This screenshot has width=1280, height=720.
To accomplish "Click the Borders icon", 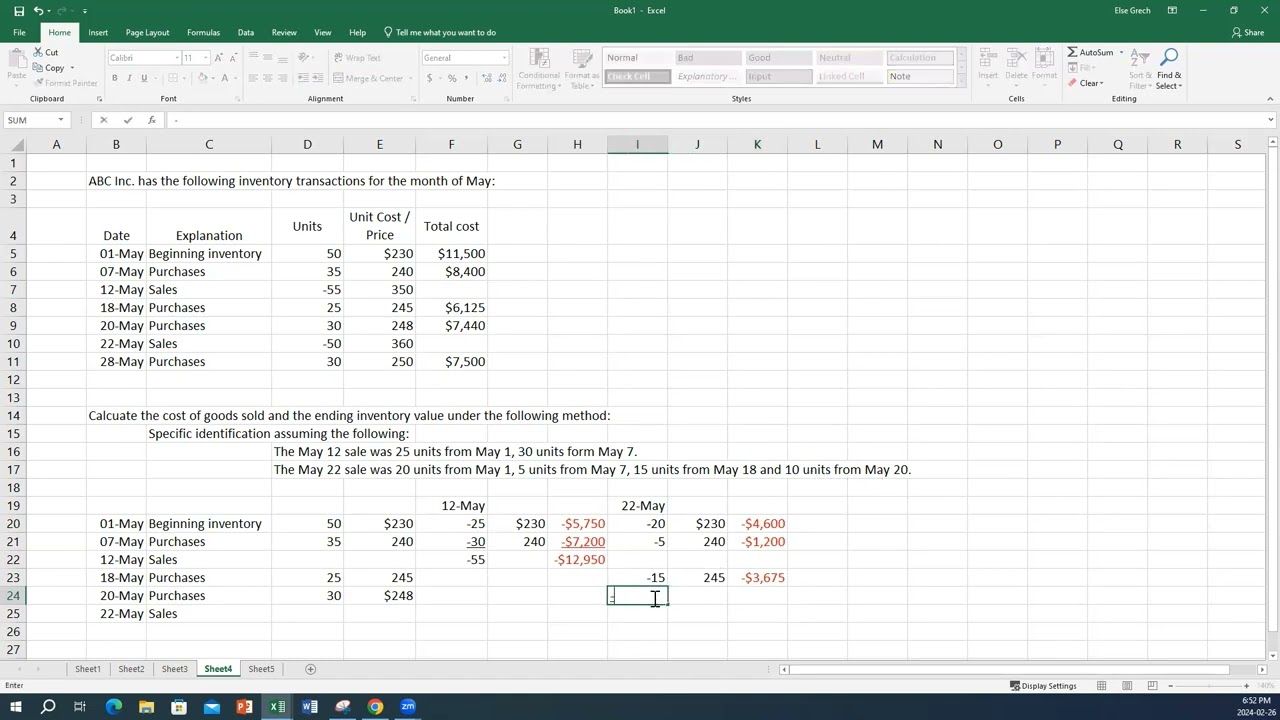I will (x=171, y=78).
